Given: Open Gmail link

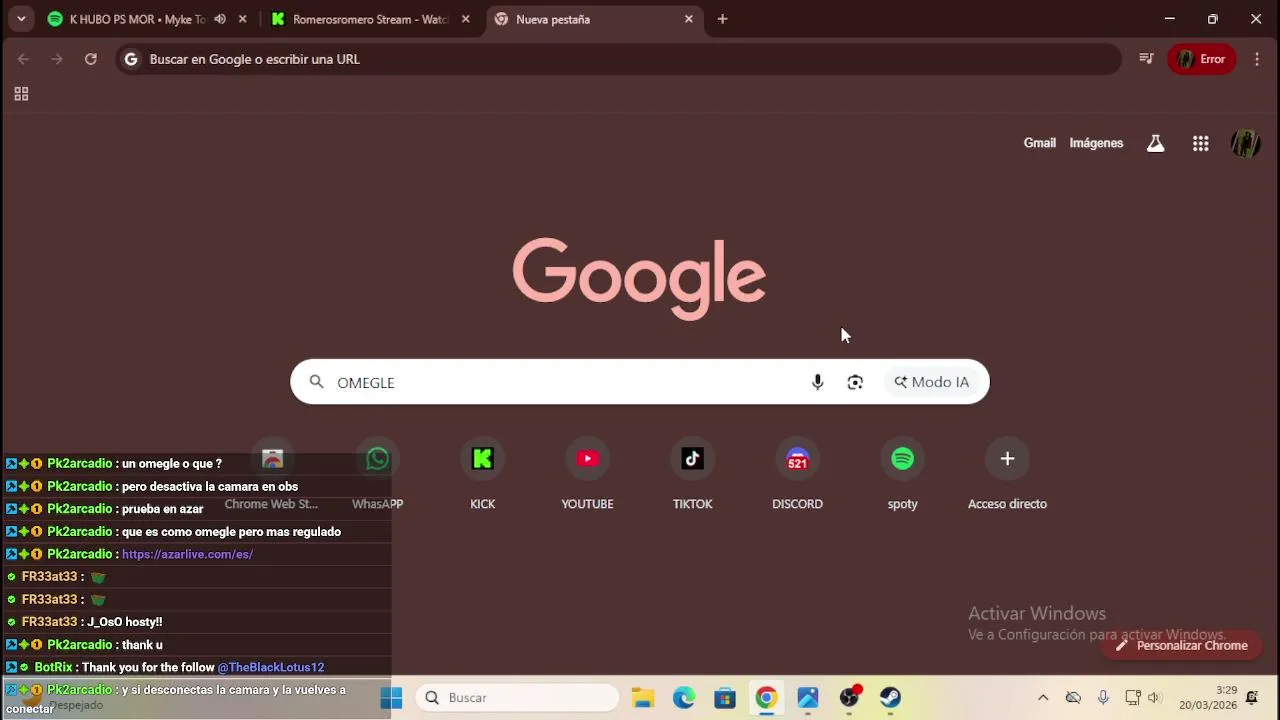Looking at the screenshot, I should (x=1039, y=143).
